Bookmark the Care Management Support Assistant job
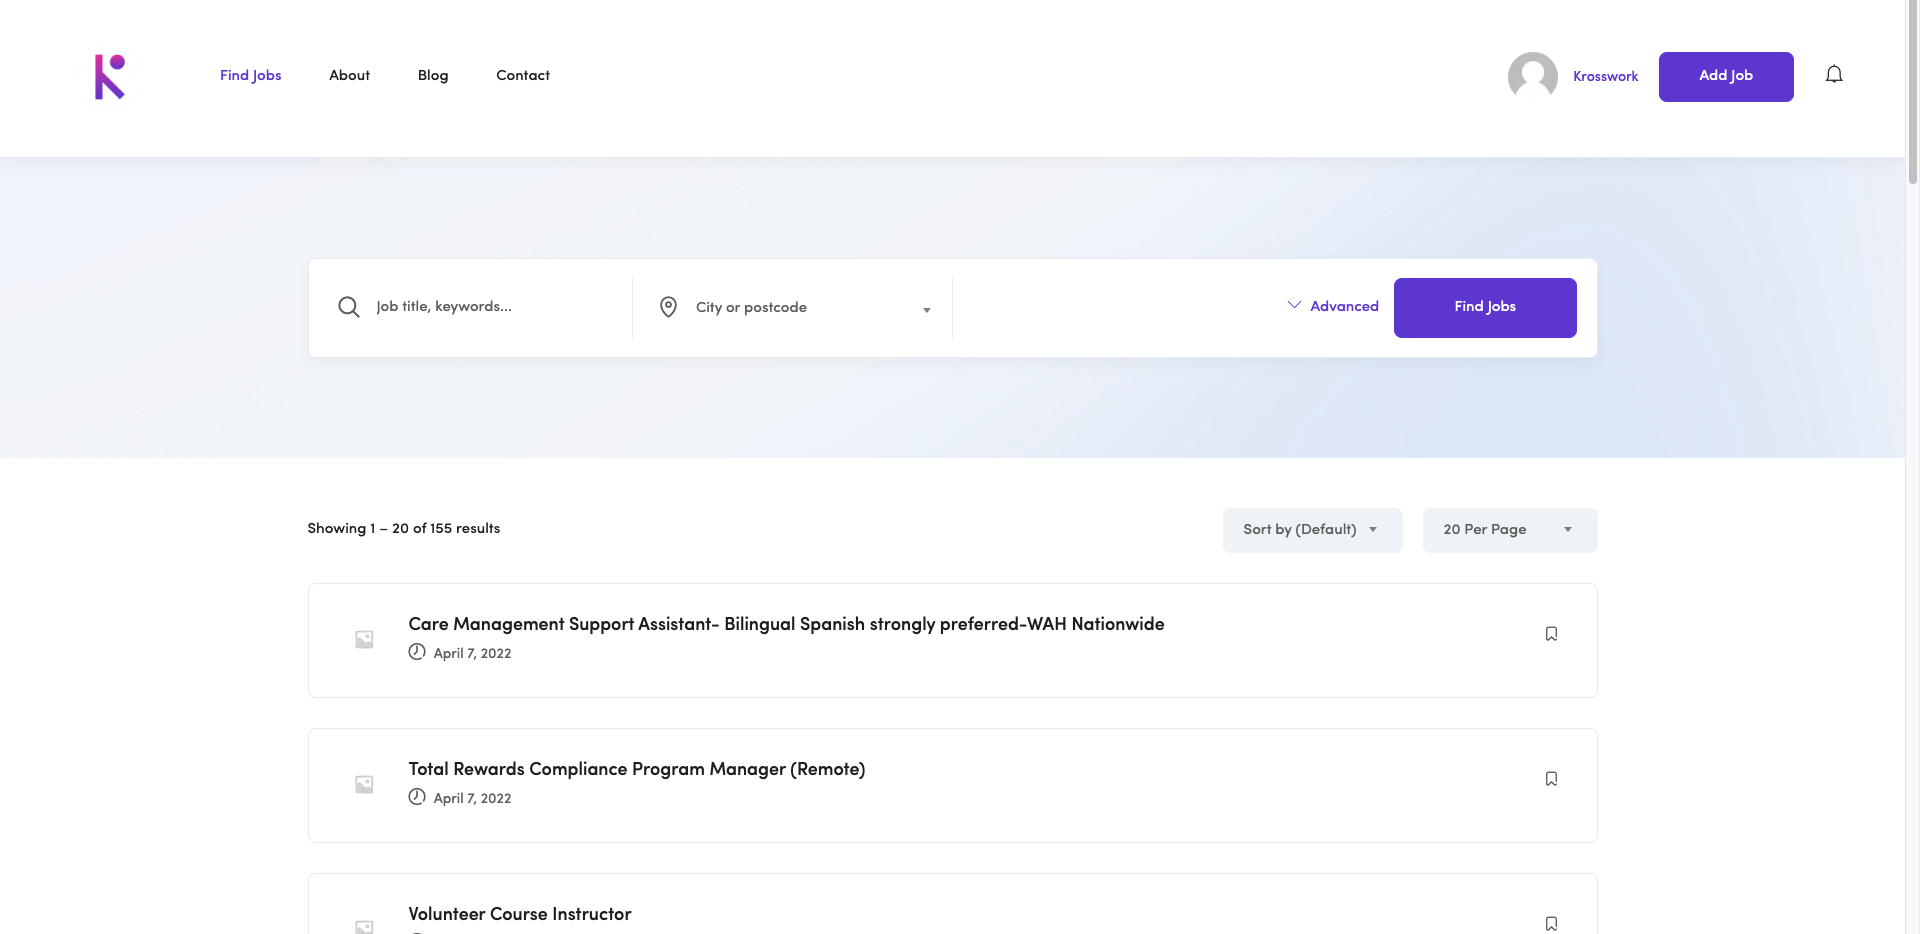 [x=1551, y=634]
